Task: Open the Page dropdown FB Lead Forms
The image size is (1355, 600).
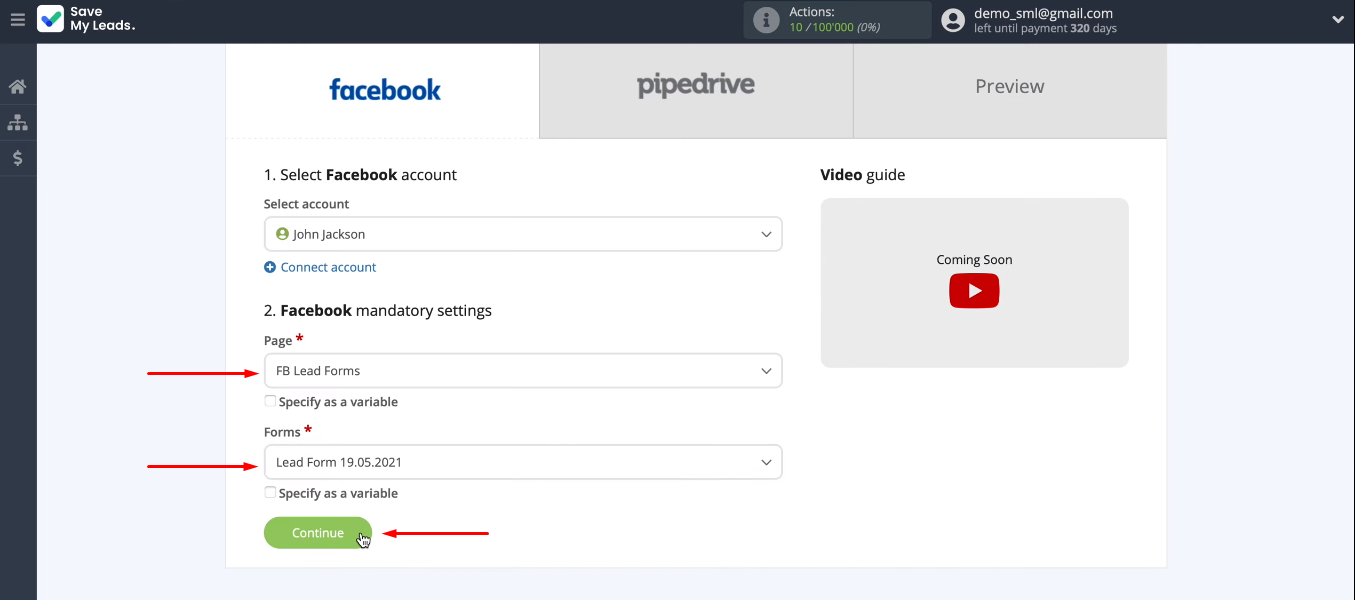Action: [x=523, y=371]
